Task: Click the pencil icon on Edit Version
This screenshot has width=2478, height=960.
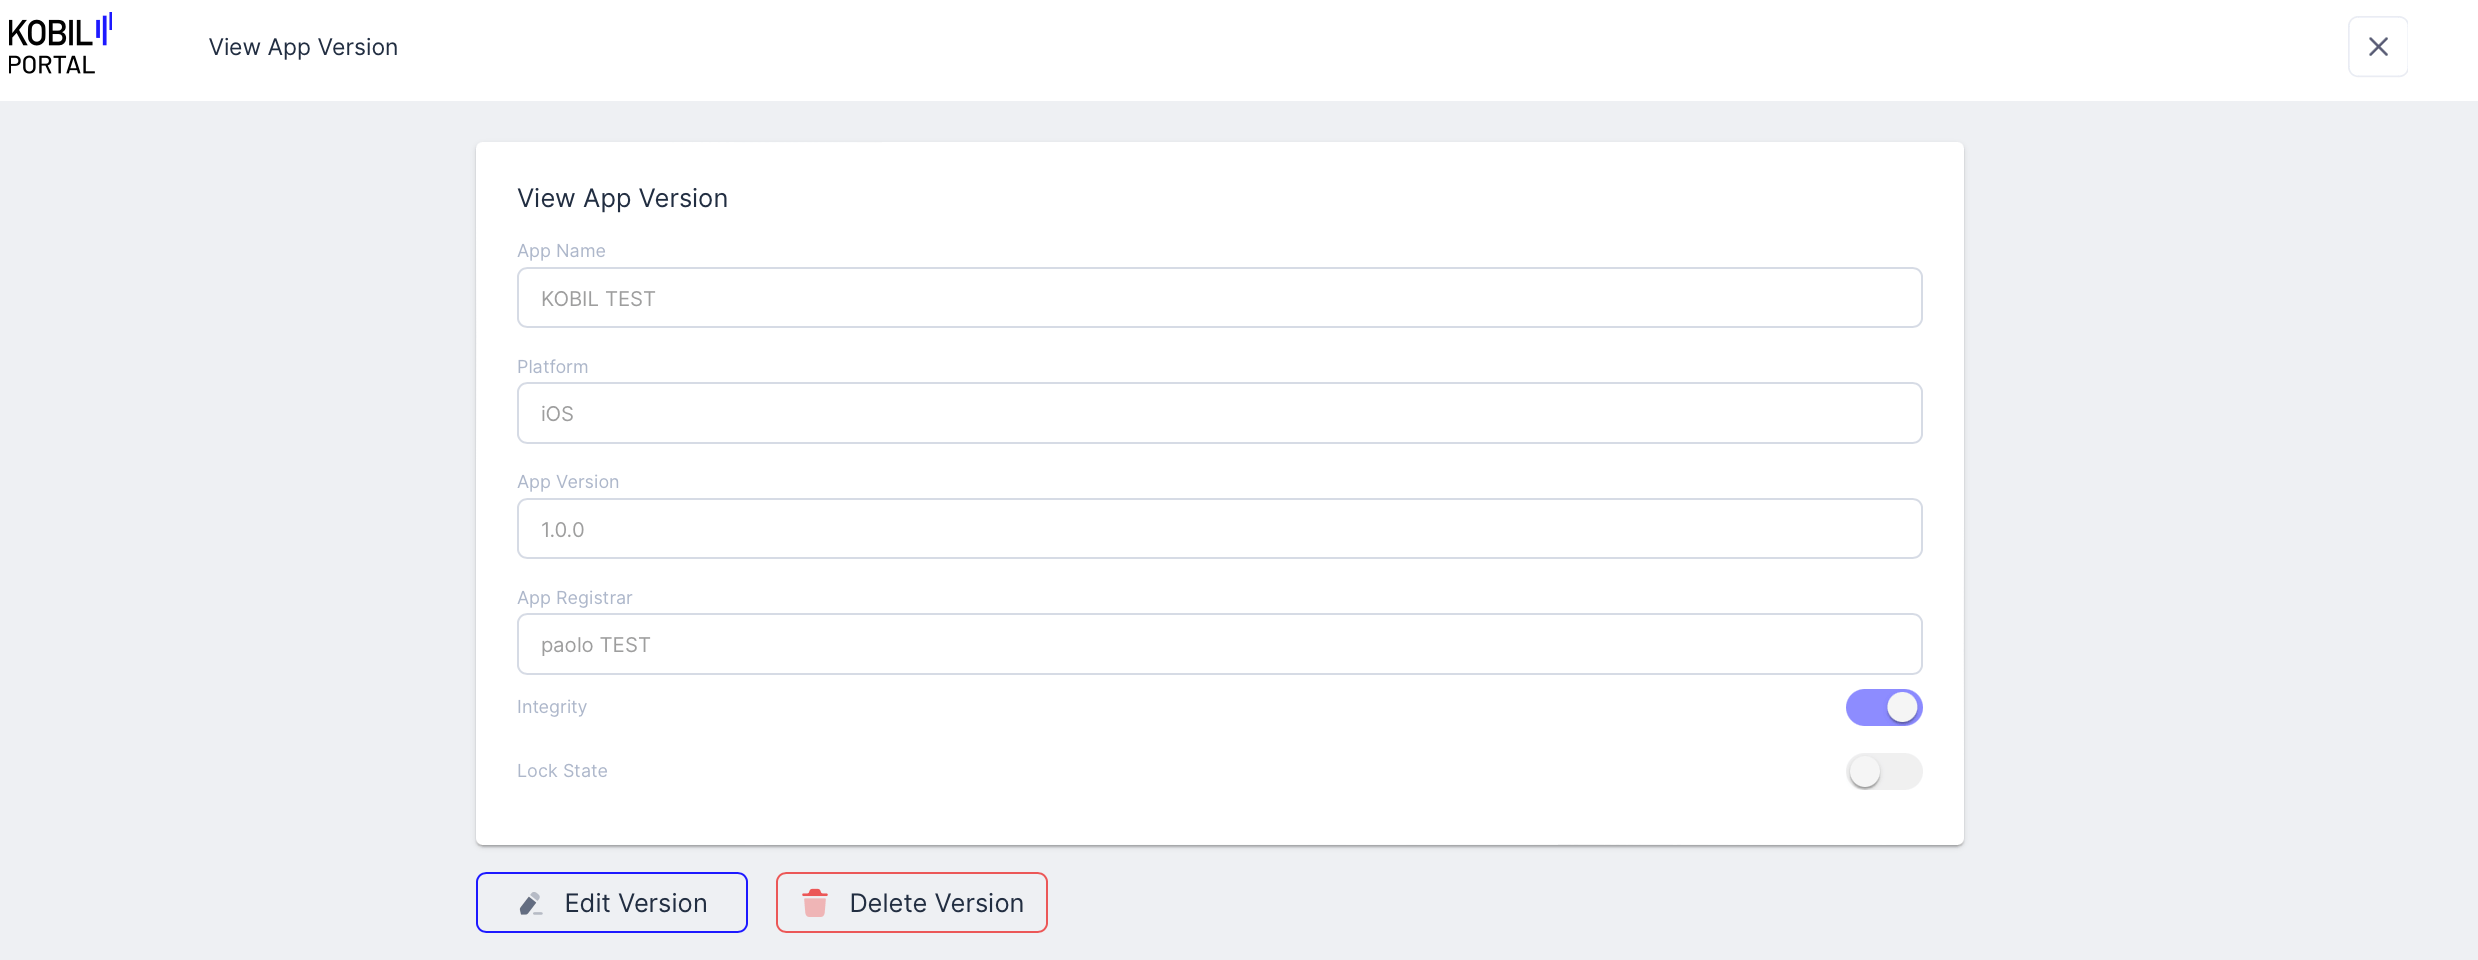Action: [x=531, y=904]
